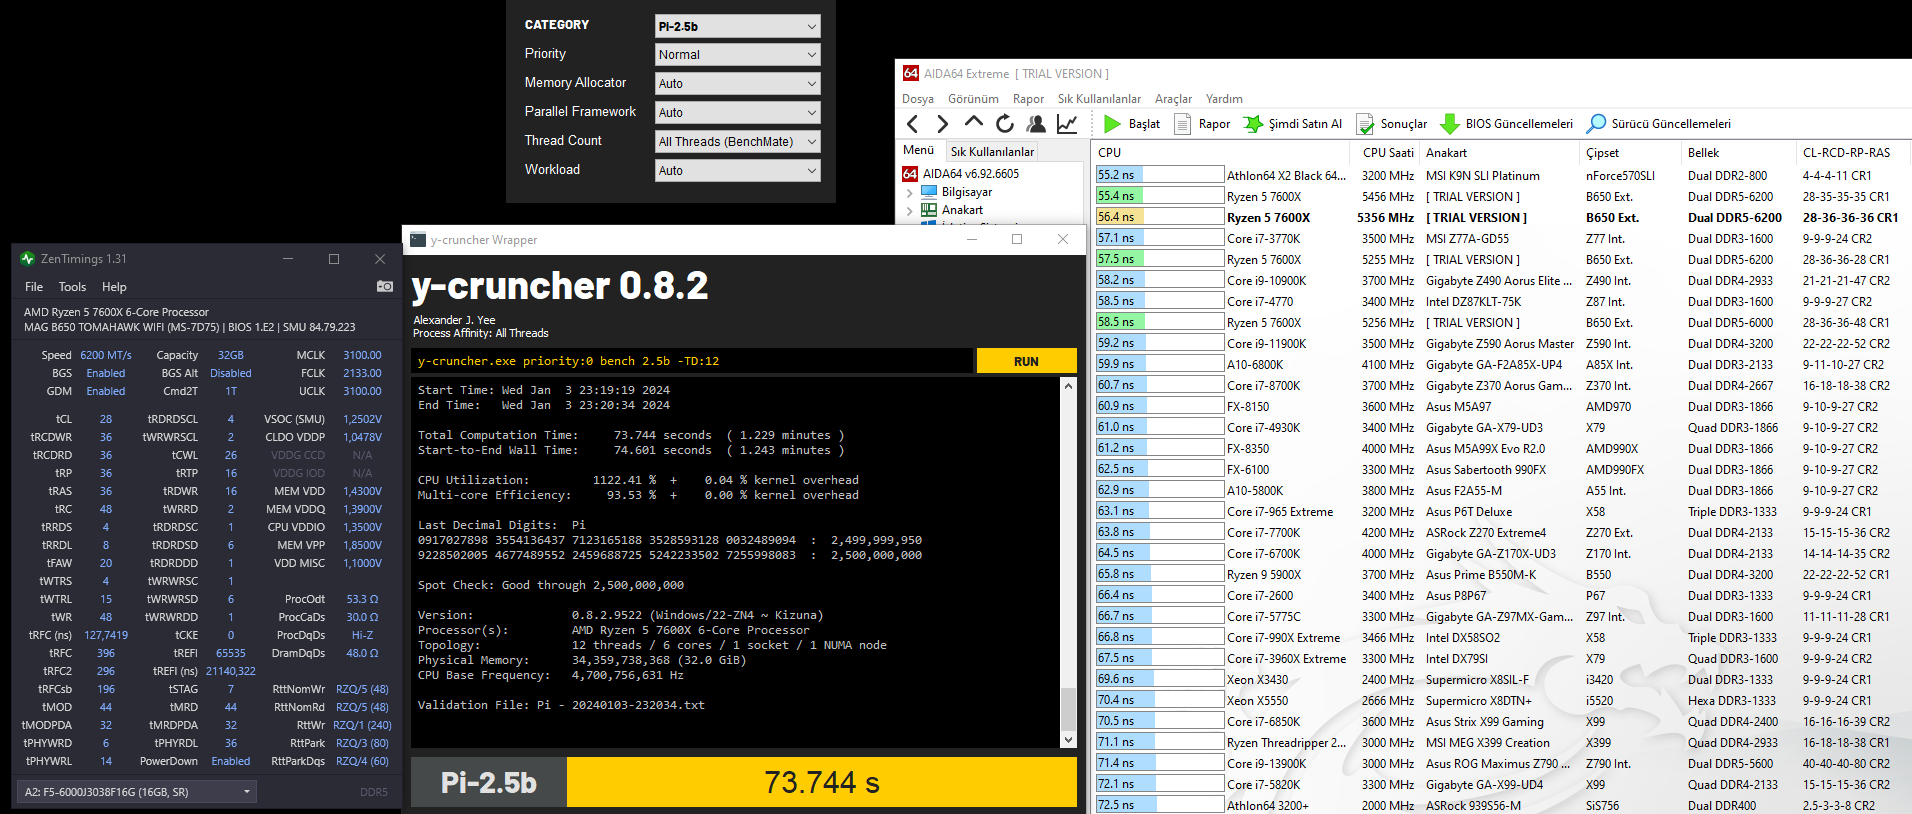
Task: Select the Ryzen 9 5900X result row
Action: (x=1502, y=574)
